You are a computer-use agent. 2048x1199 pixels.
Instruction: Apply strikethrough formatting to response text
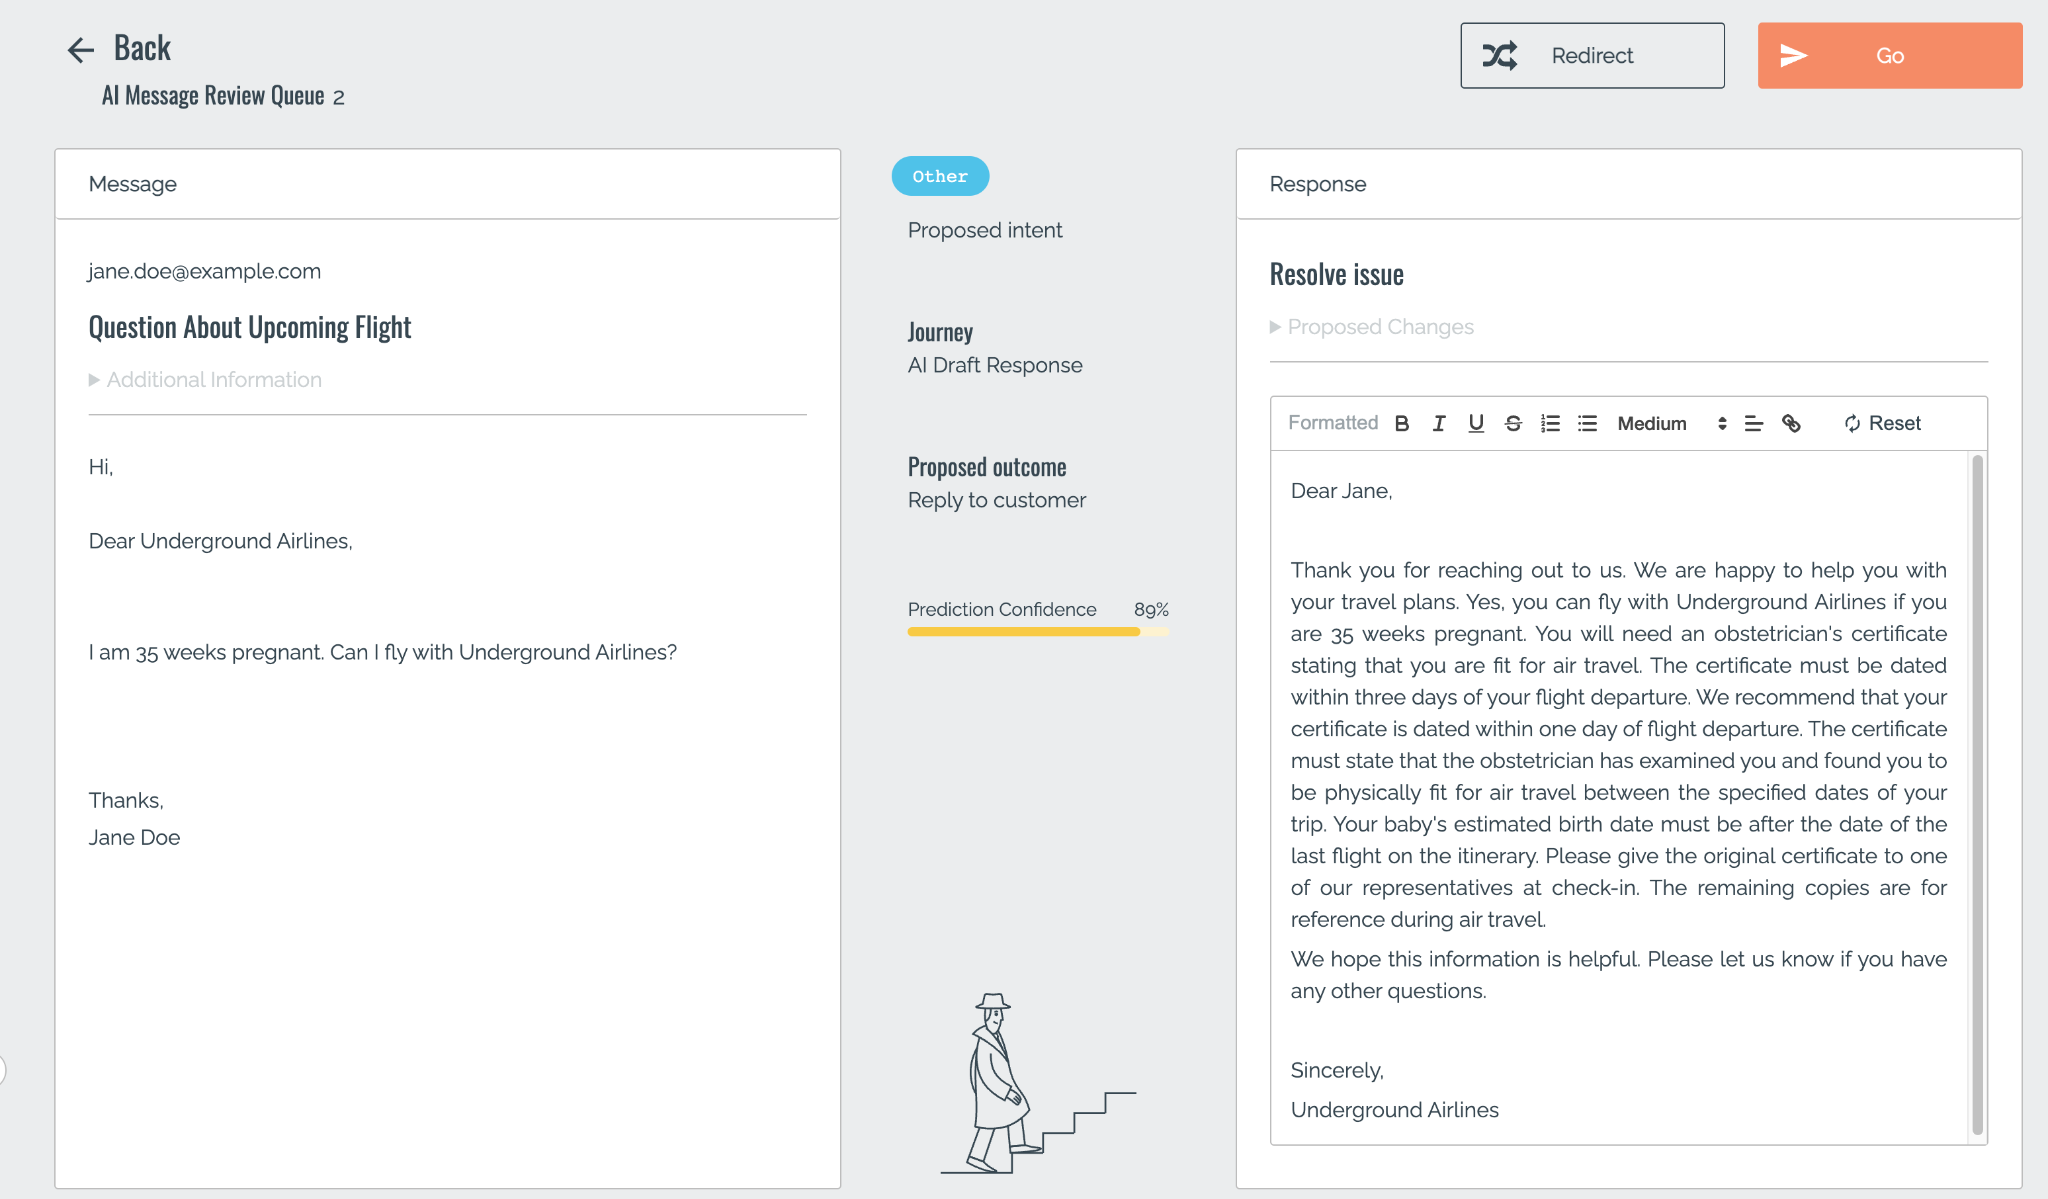tap(1513, 423)
